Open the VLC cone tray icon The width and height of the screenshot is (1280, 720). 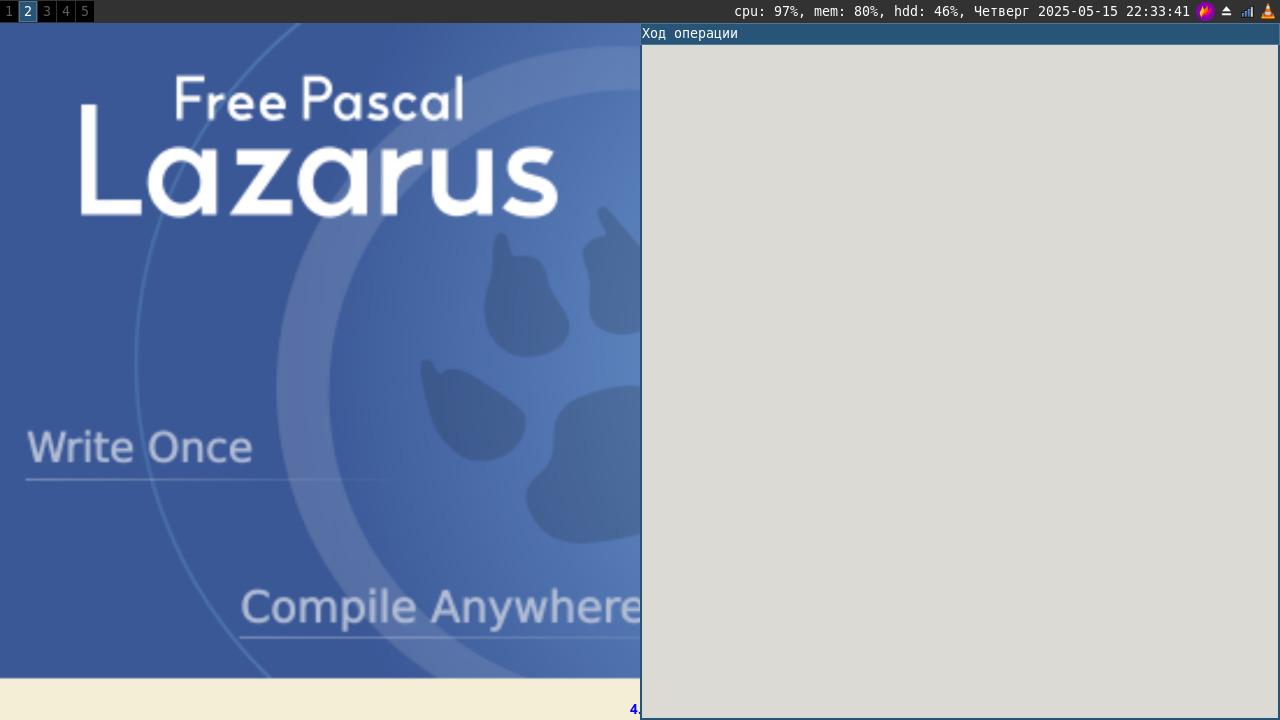[x=1268, y=11]
